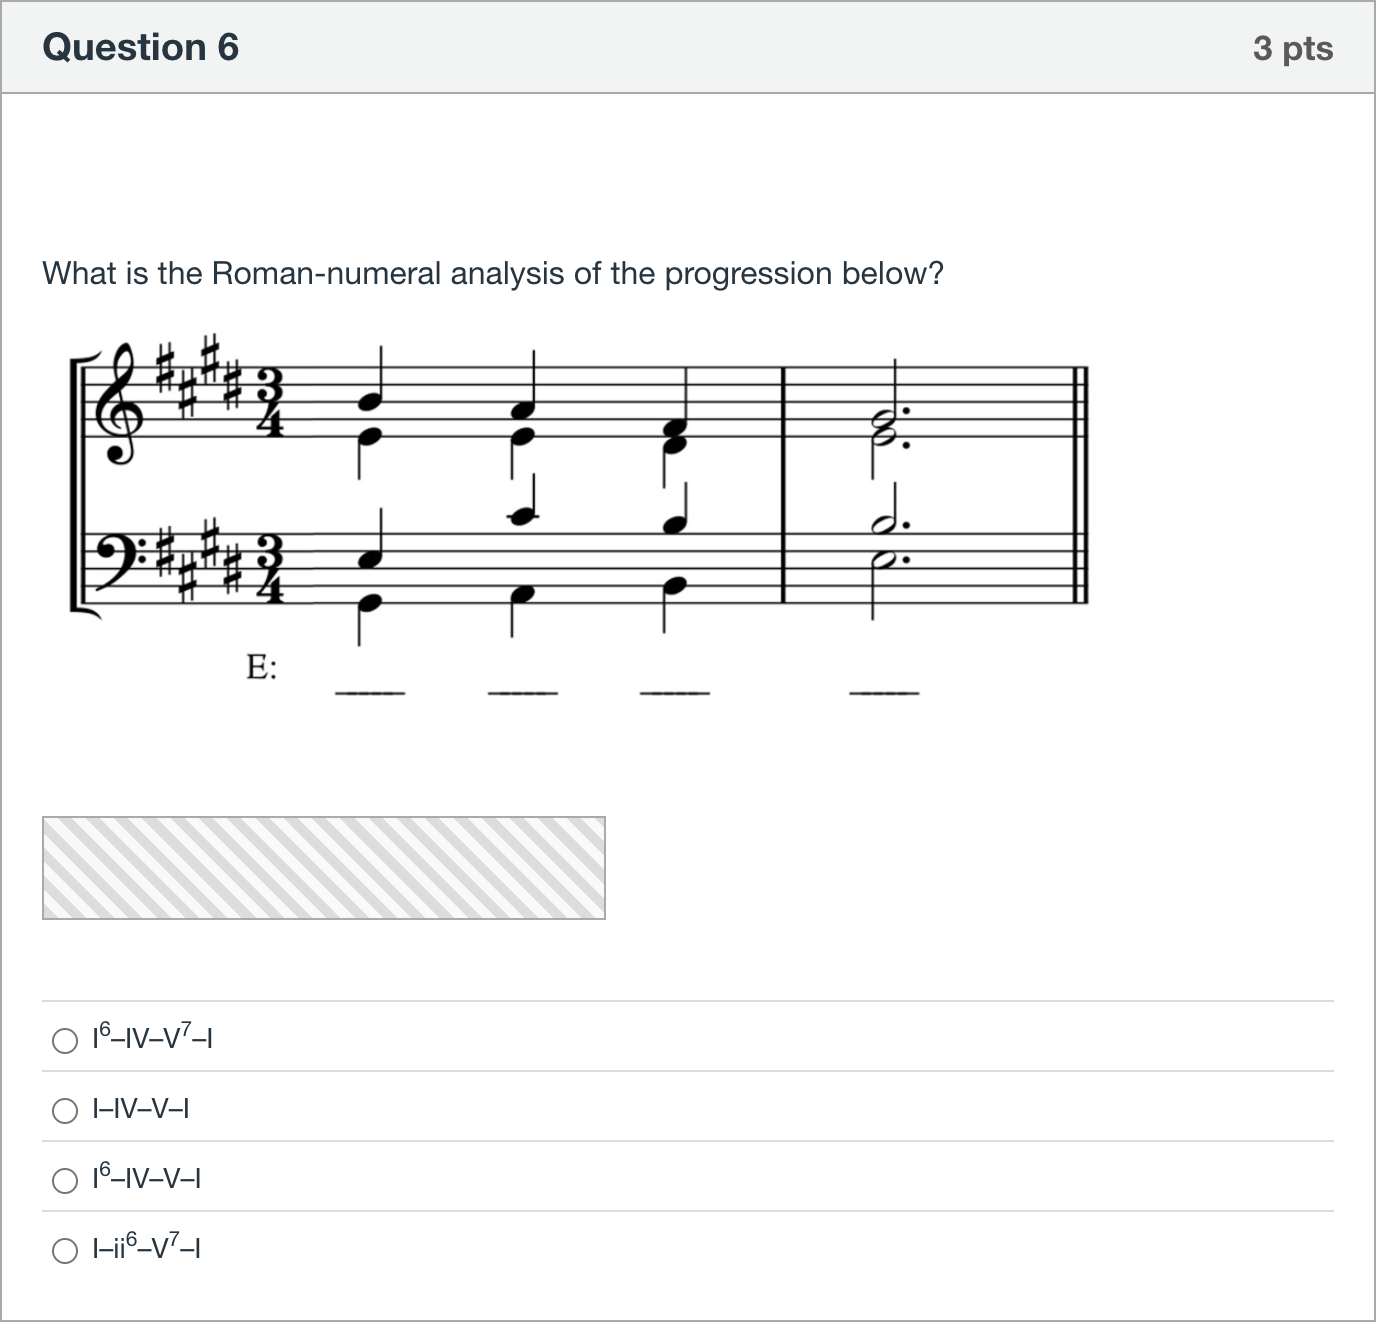The width and height of the screenshot is (1376, 1322).
Task: Click the 3 pts label
Action: click(1293, 48)
